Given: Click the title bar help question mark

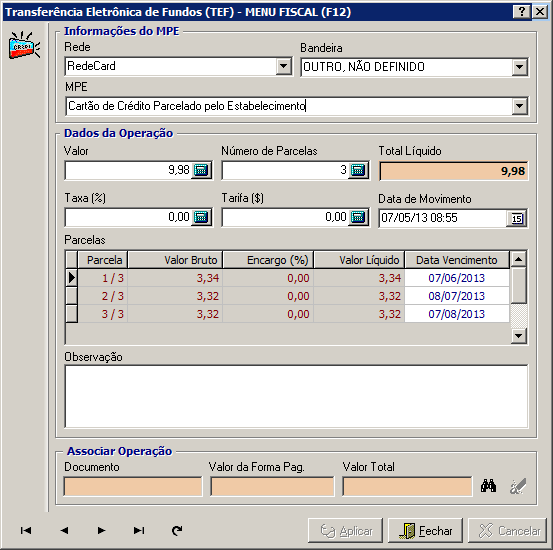Looking at the screenshot, I should 522,12.
